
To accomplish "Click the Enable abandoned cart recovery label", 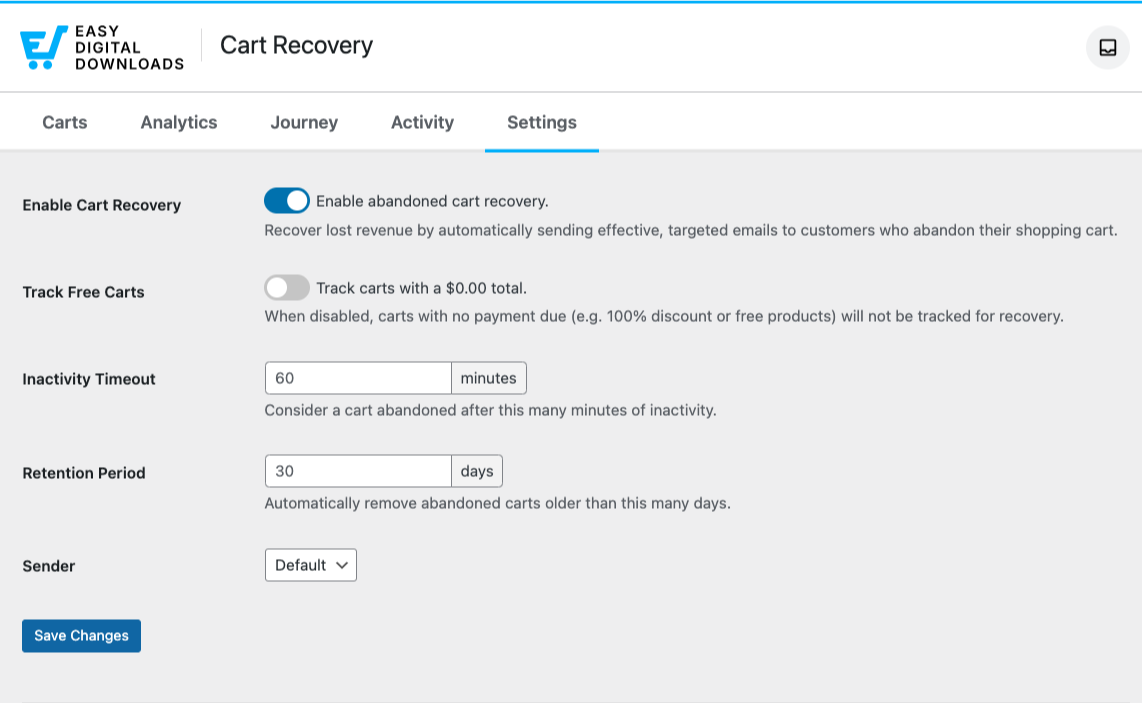I will 432,201.
